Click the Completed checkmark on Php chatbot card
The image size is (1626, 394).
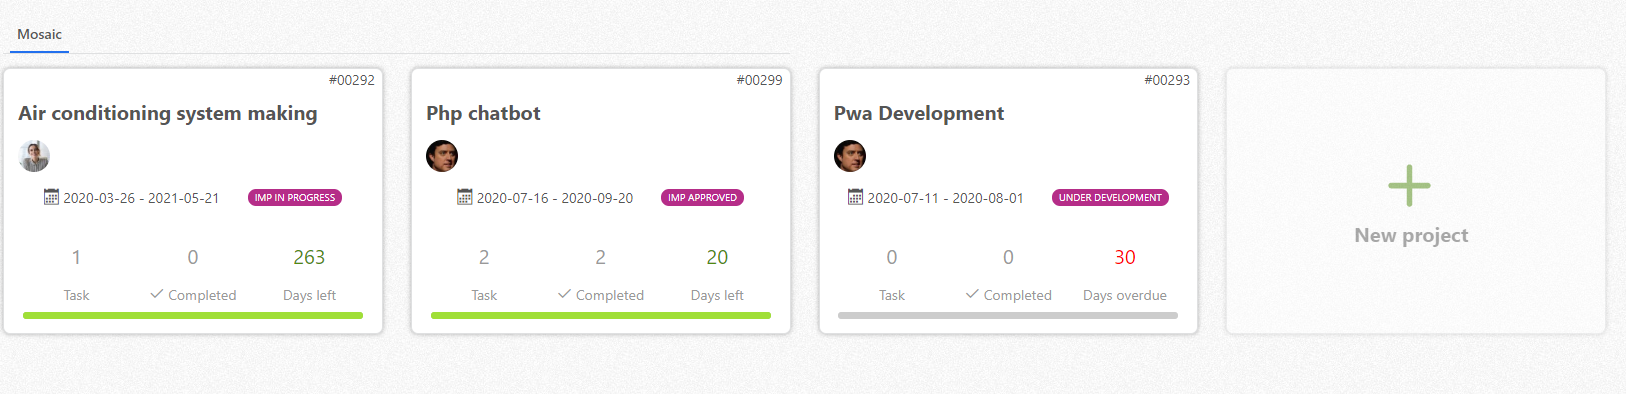pos(565,294)
